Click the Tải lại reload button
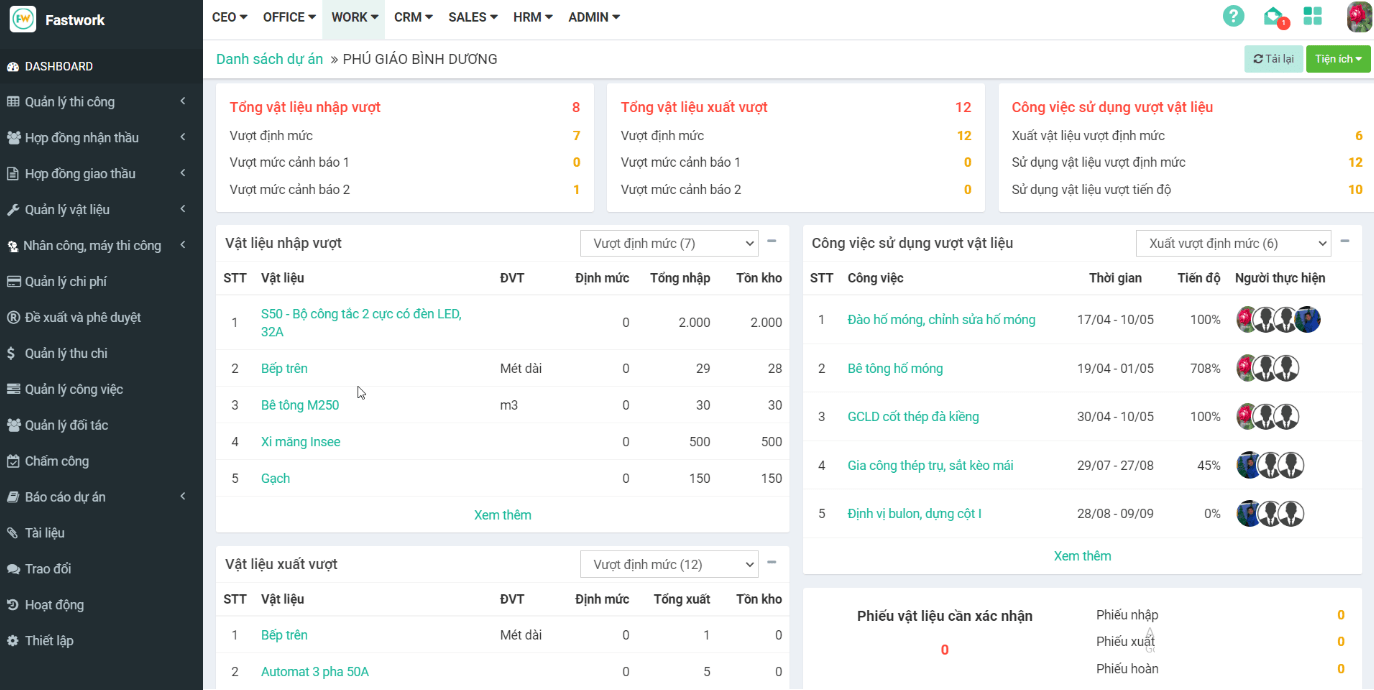The image size is (1374, 690). pyautogui.click(x=1273, y=59)
